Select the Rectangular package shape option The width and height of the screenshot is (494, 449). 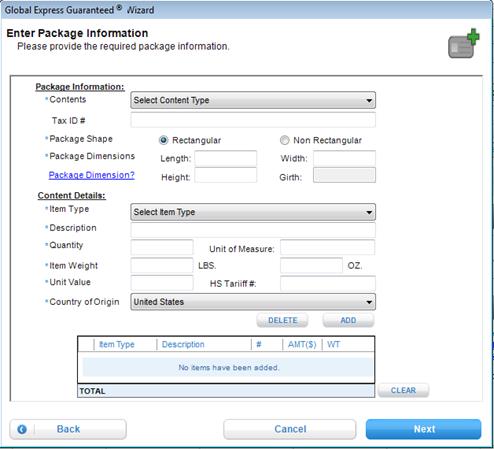point(163,140)
